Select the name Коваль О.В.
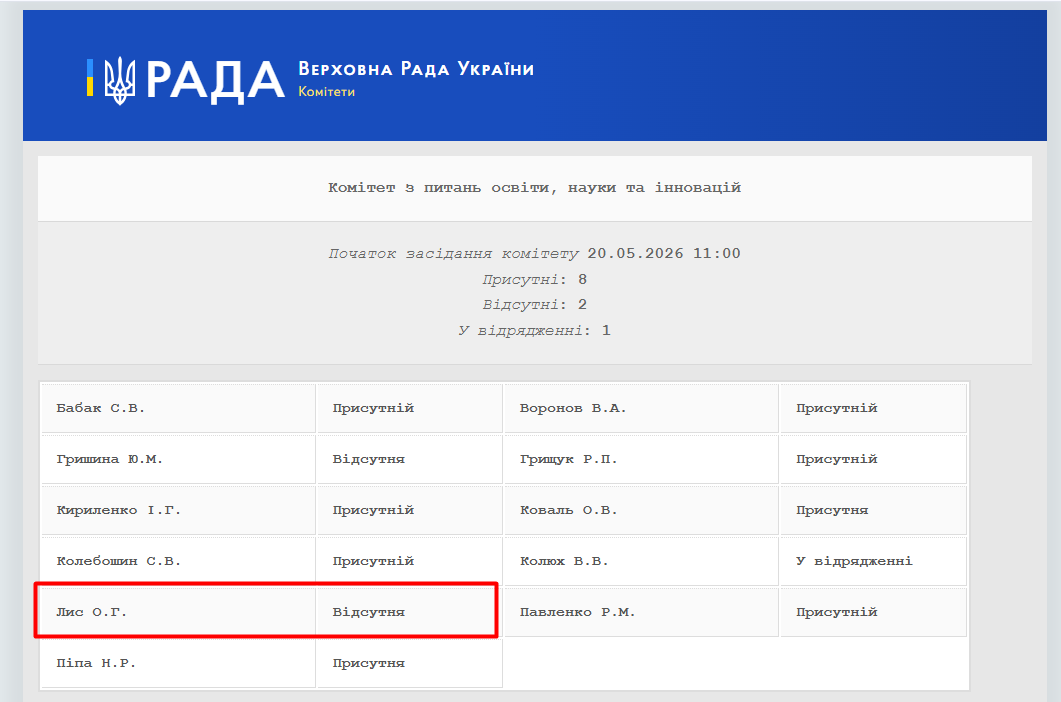This screenshot has width=1061, height=702. pyautogui.click(x=568, y=510)
